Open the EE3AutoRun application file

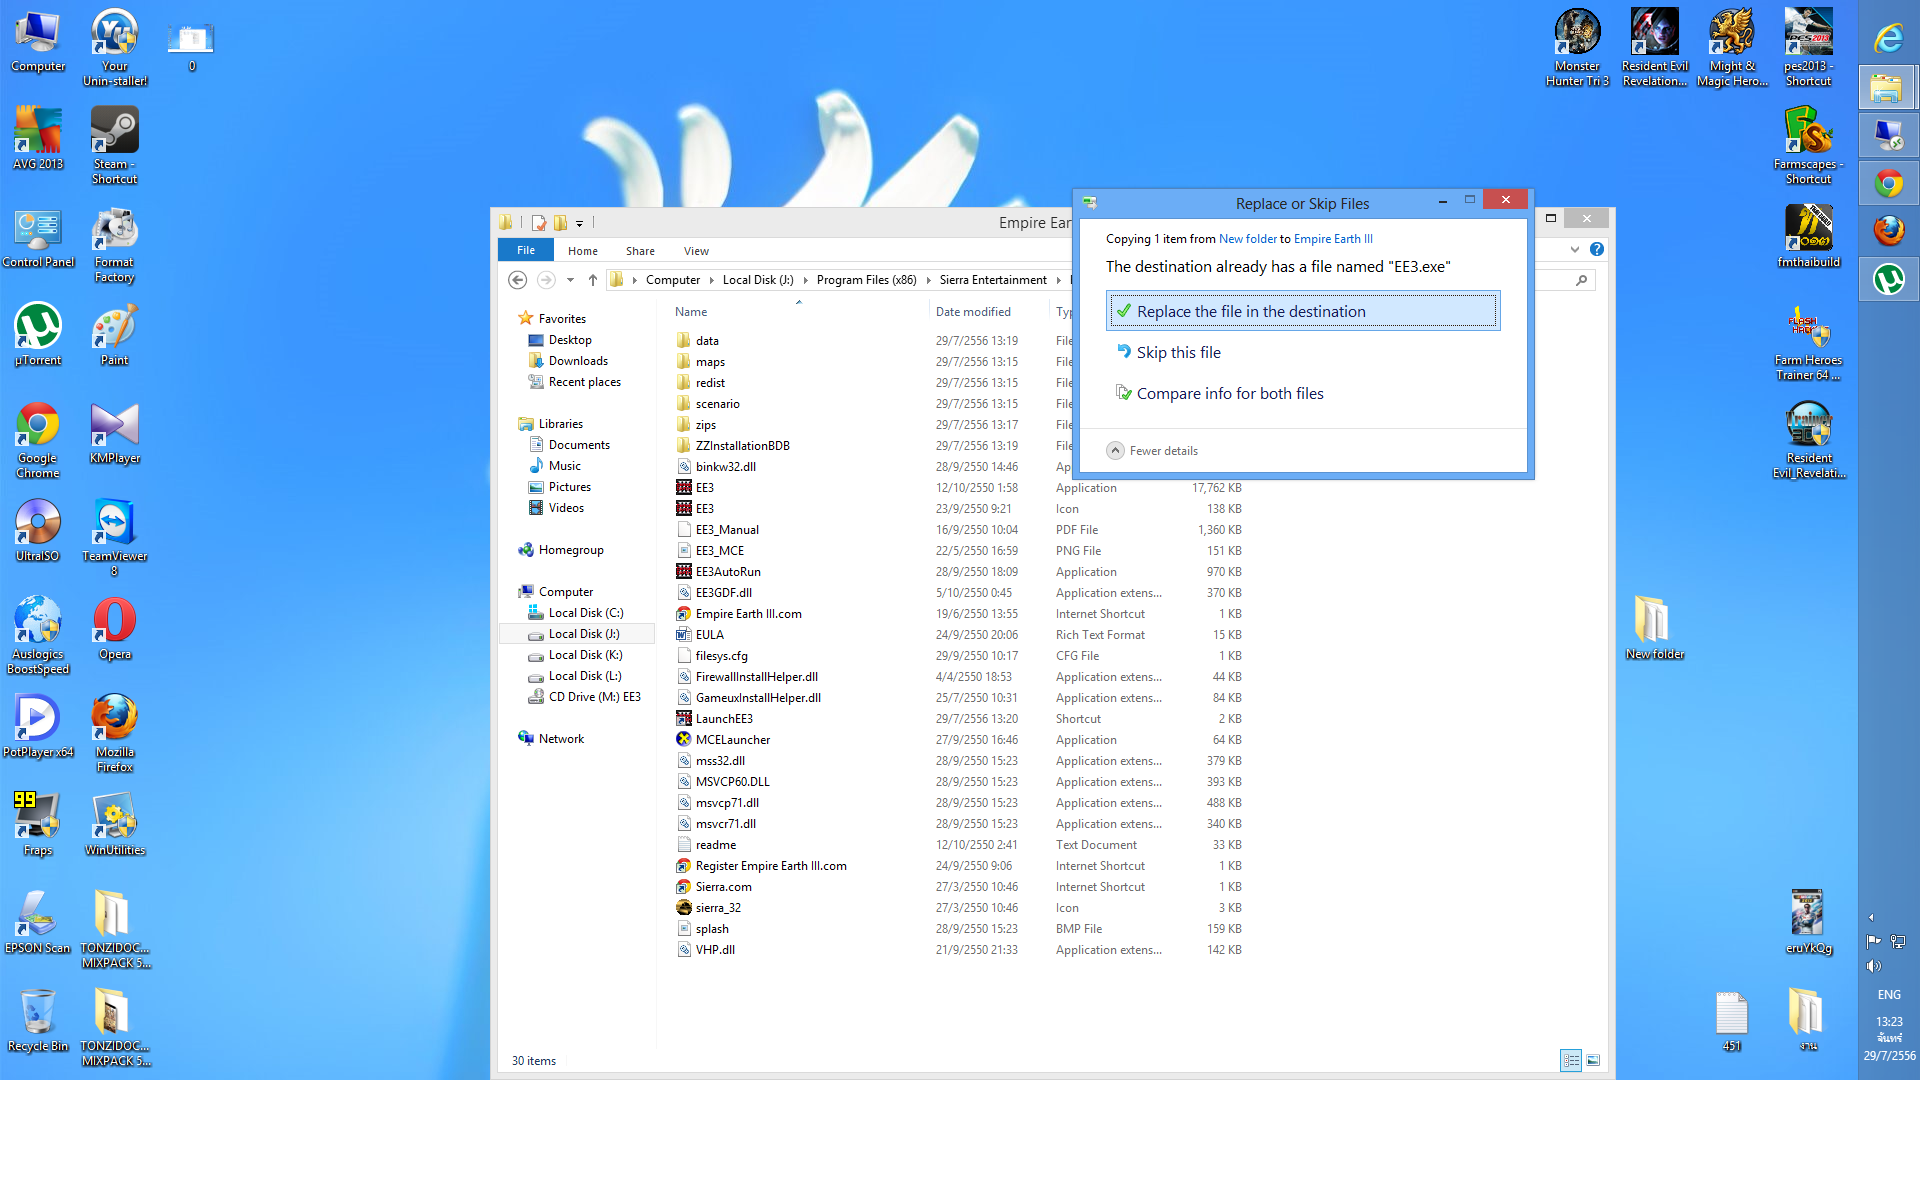coord(728,572)
